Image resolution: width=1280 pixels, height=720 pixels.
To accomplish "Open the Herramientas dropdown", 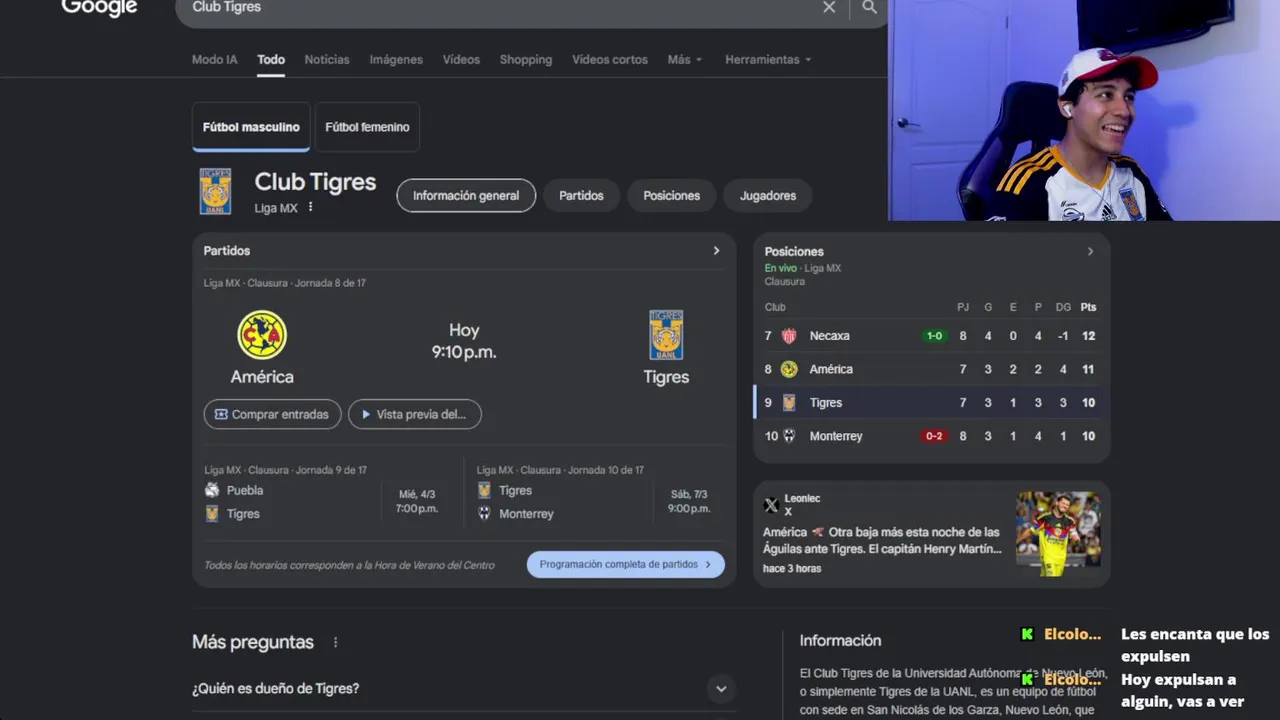I will click(768, 60).
